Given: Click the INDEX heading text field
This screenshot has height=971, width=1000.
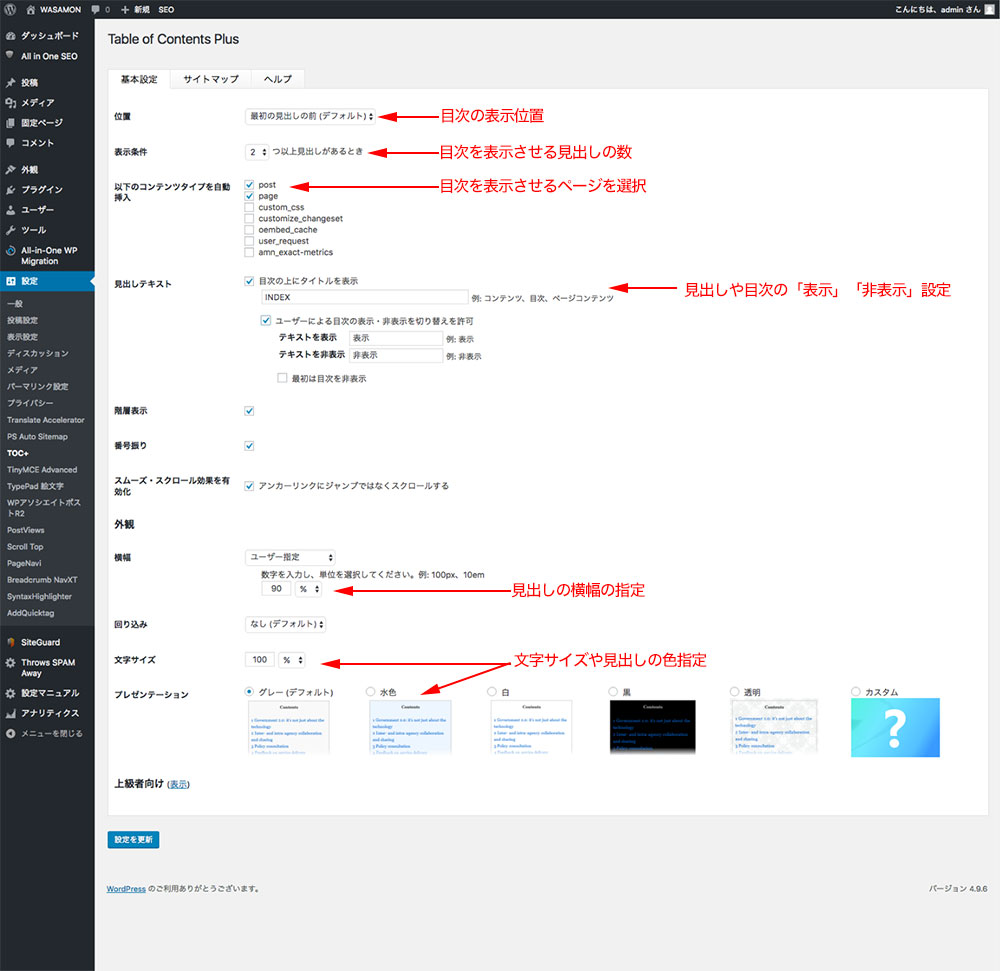Looking at the screenshot, I should 365,297.
